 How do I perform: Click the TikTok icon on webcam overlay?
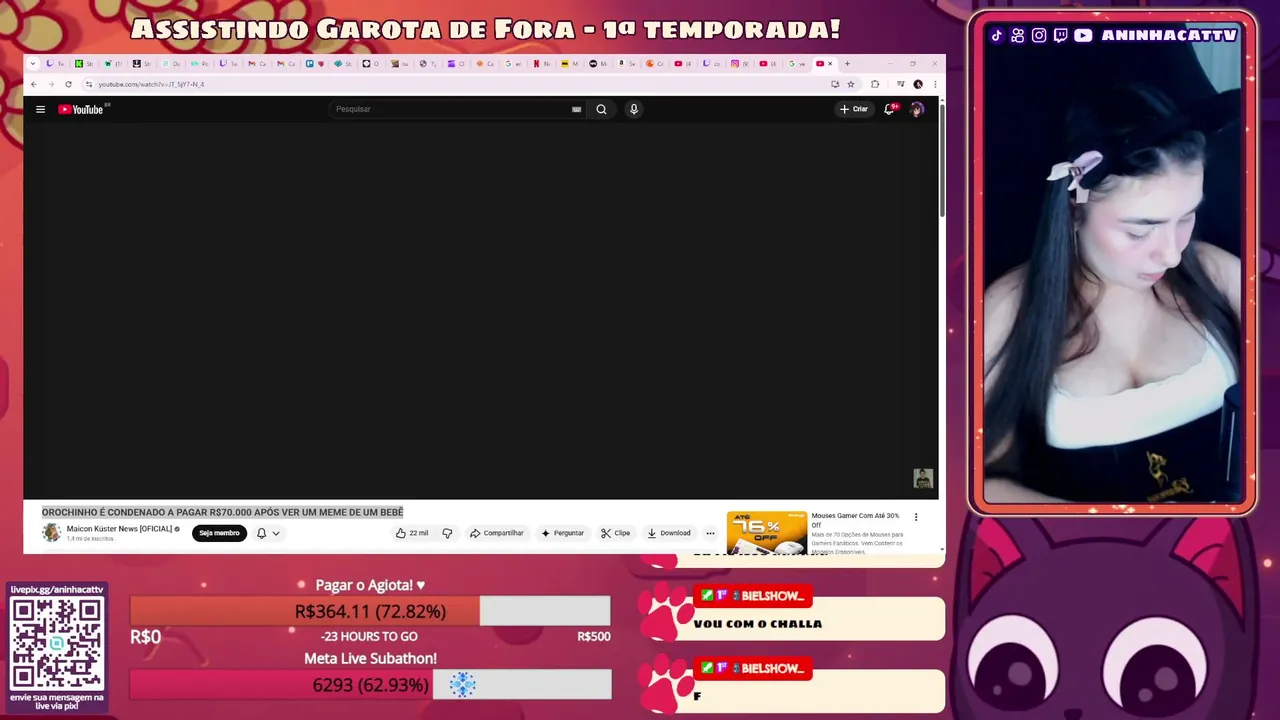coord(996,36)
